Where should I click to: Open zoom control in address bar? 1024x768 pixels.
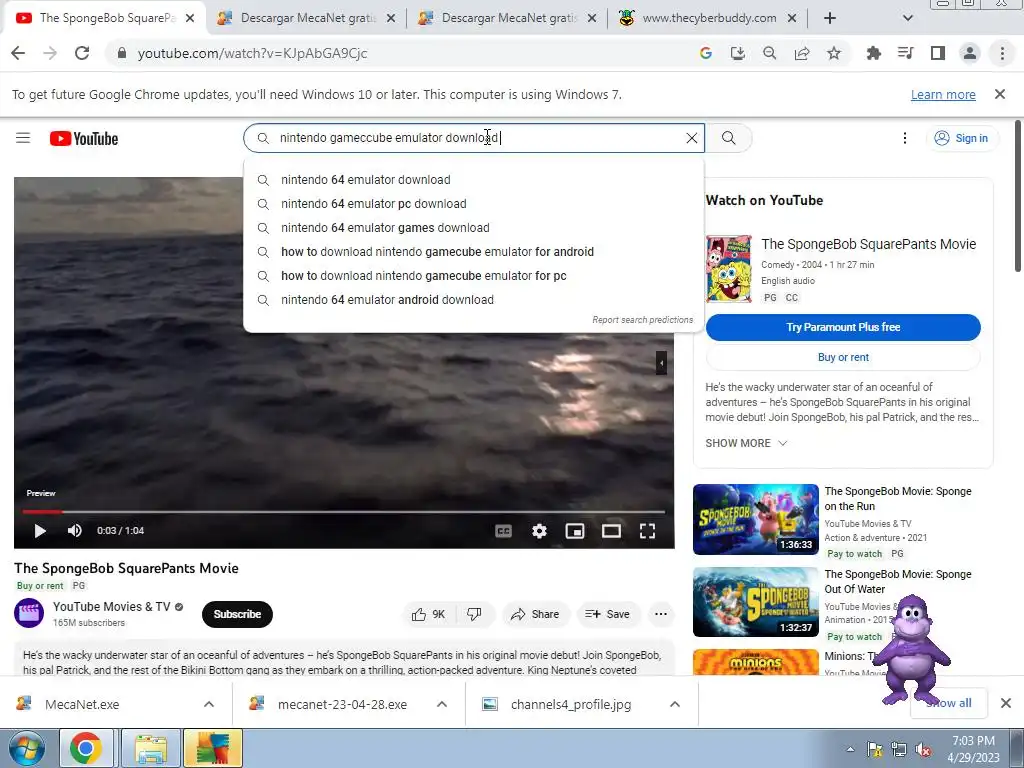[x=769, y=53]
